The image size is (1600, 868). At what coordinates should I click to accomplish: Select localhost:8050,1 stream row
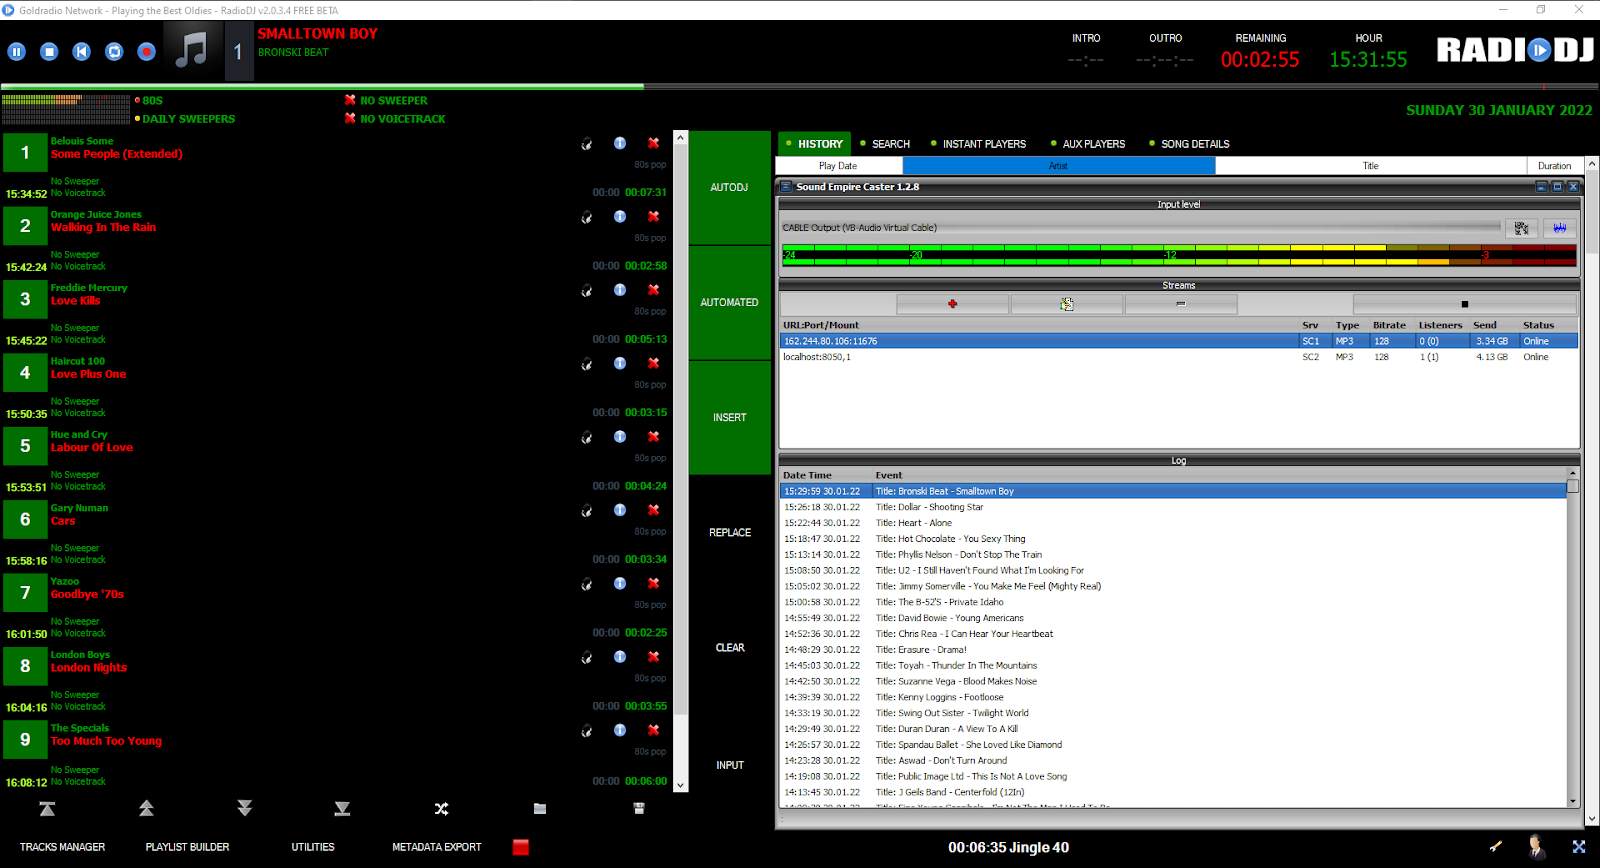[1179, 357]
